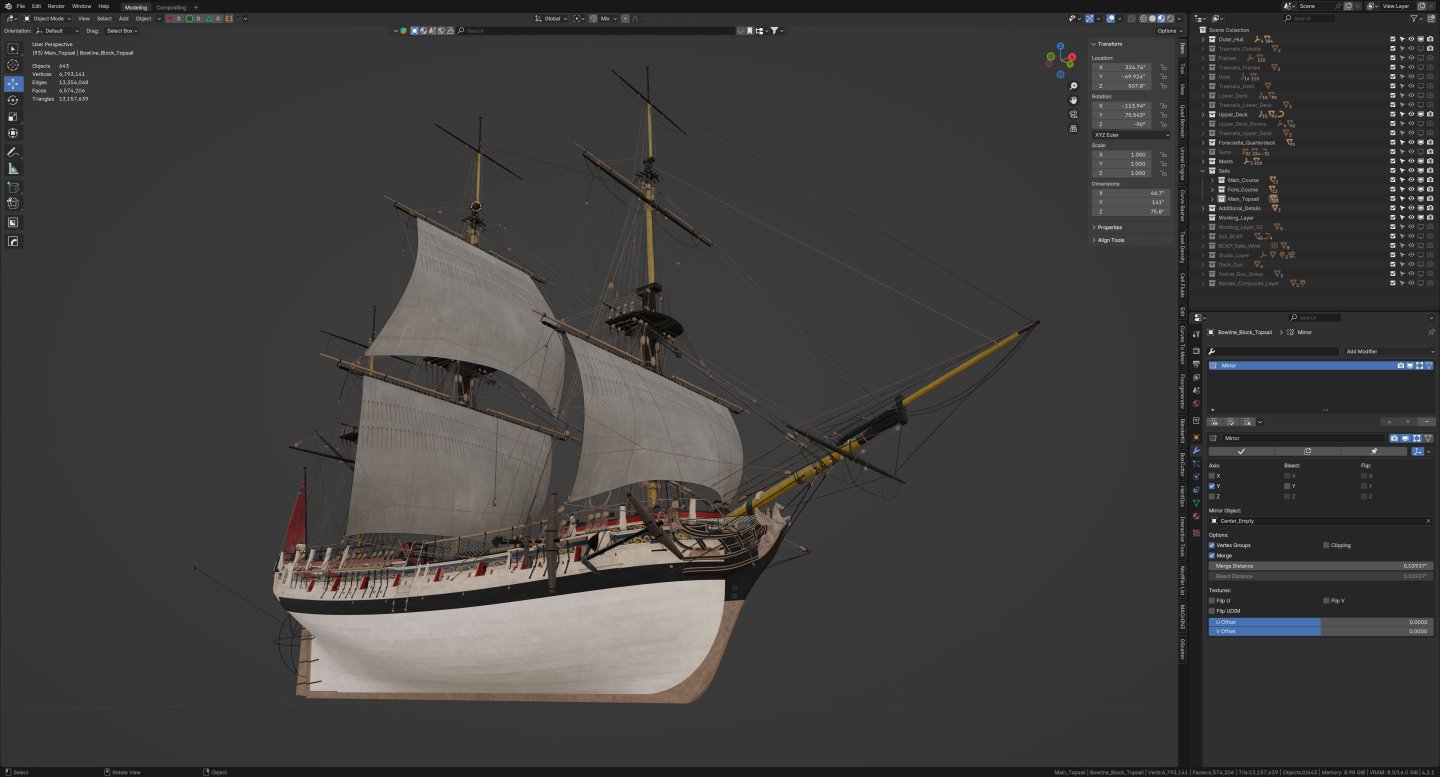The image size is (1440, 777).
Task: Open the Select Box drag dropdown
Action: click(x=122, y=31)
